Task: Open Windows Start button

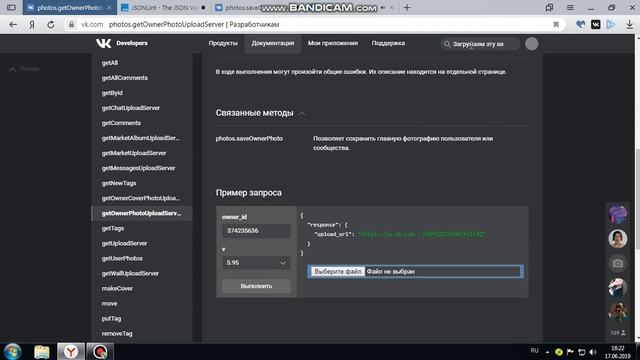Action: [13, 351]
